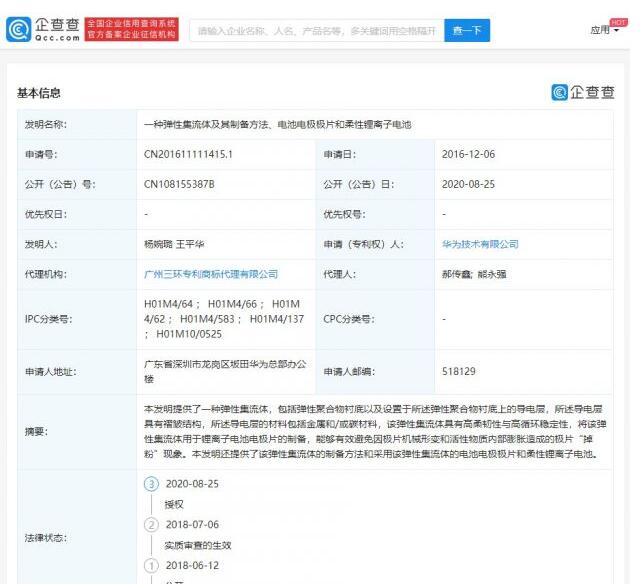Click the 申请人地址 label

pos(50,371)
